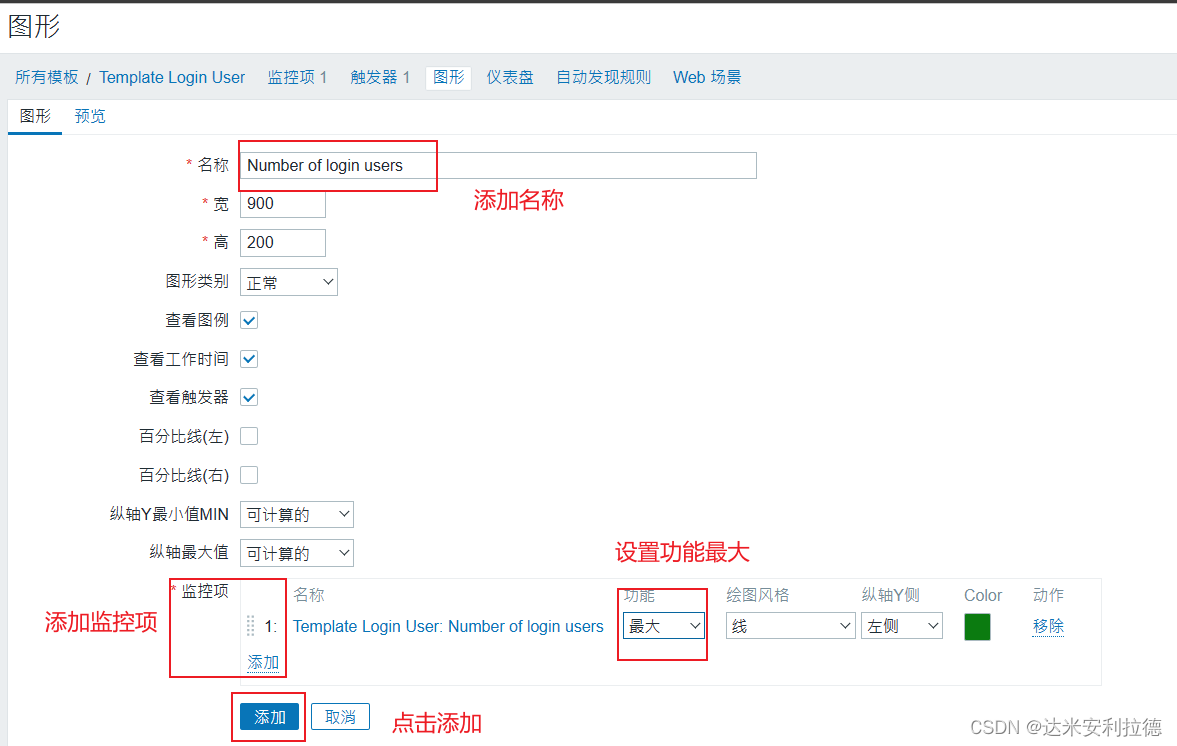The width and height of the screenshot is (1177, 746).
Task: Open 触发器 1 in the breadcrumb
Action: coord(380,77)
